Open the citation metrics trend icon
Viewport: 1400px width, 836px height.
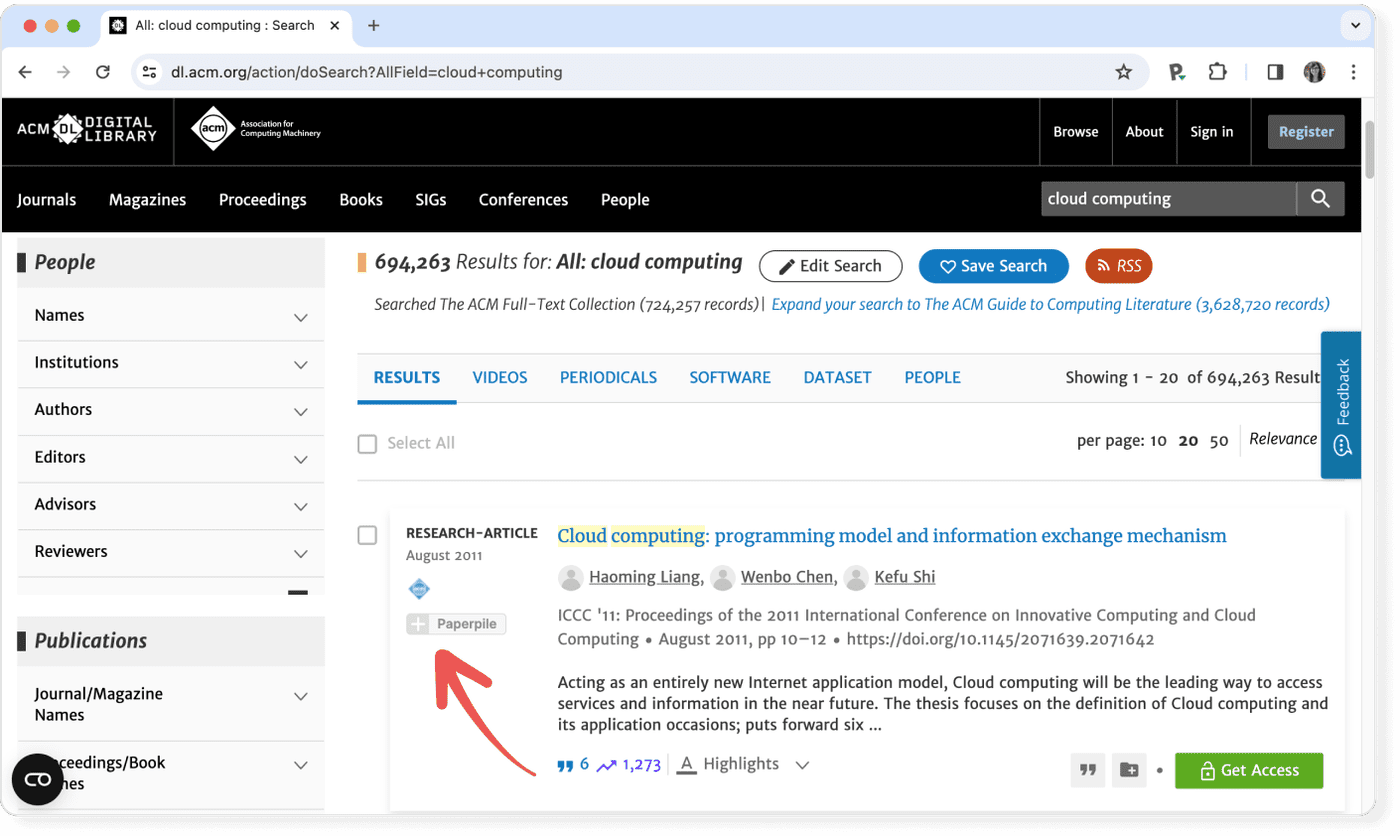coord(606,763)
